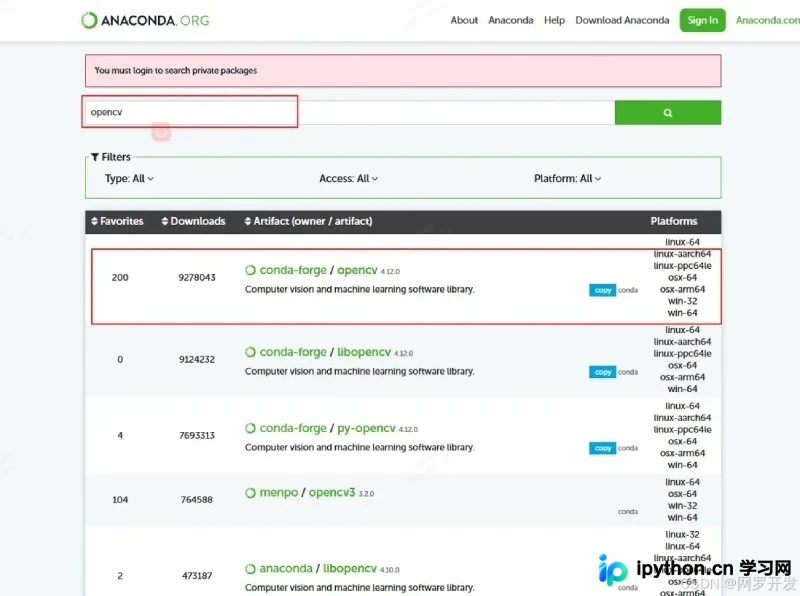
Task: Copy the conda-forge py-opencv install command
Action: (603, 448)
